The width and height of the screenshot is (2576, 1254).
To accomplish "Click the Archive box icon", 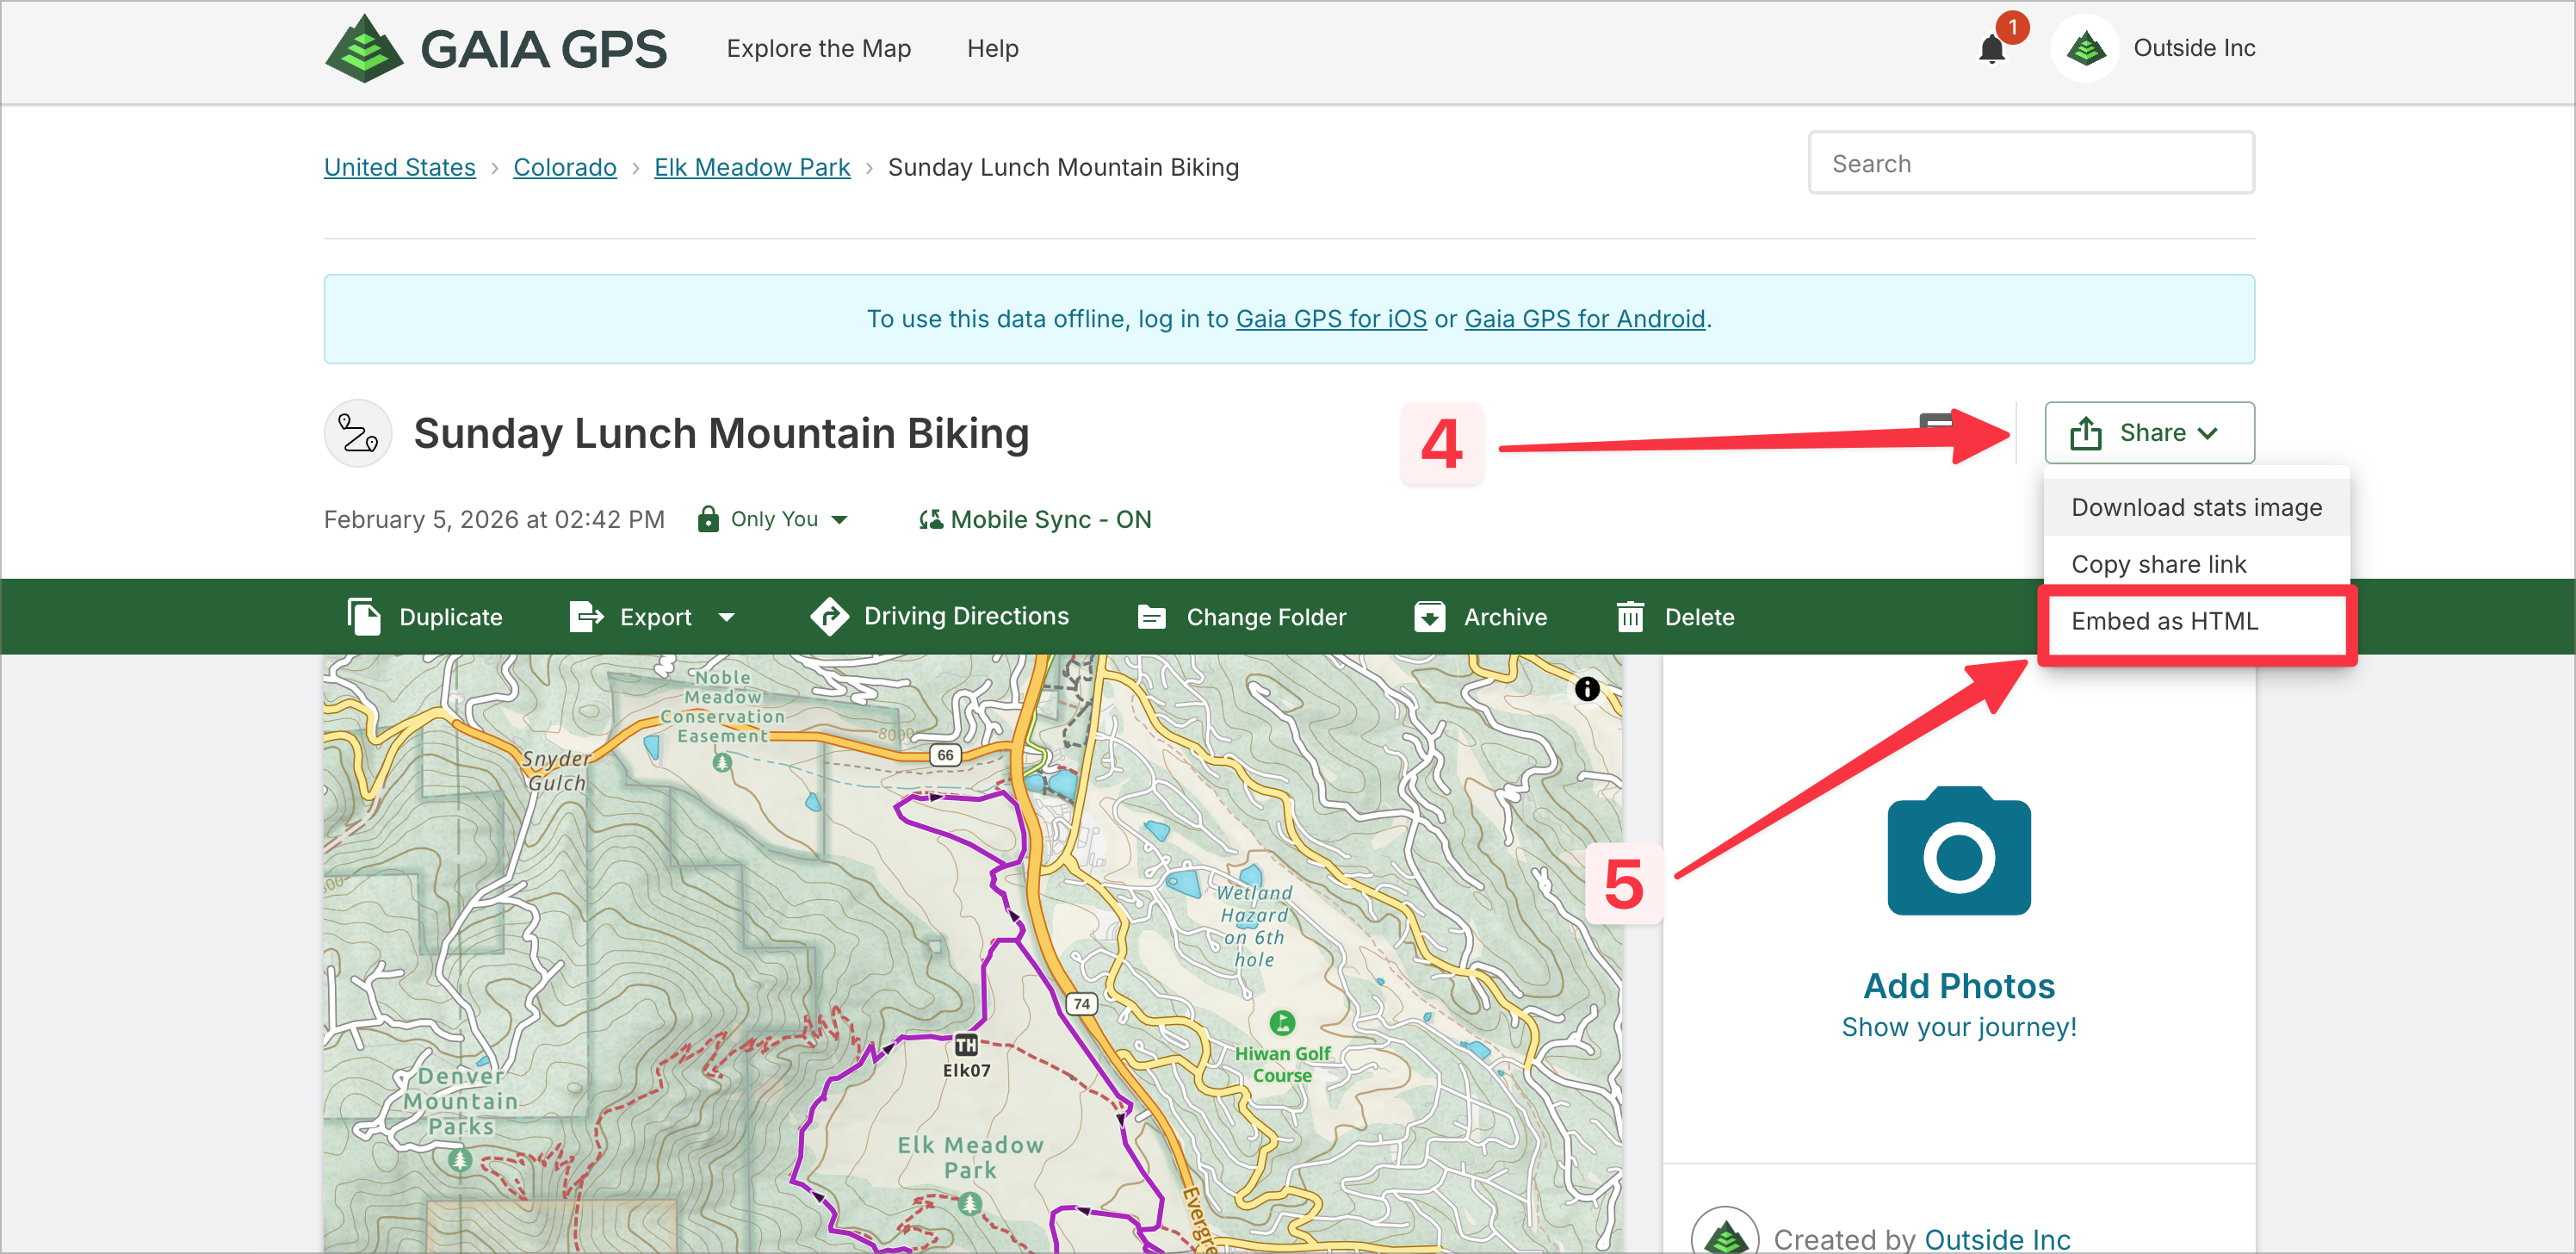I will (x=1429, y=617).
